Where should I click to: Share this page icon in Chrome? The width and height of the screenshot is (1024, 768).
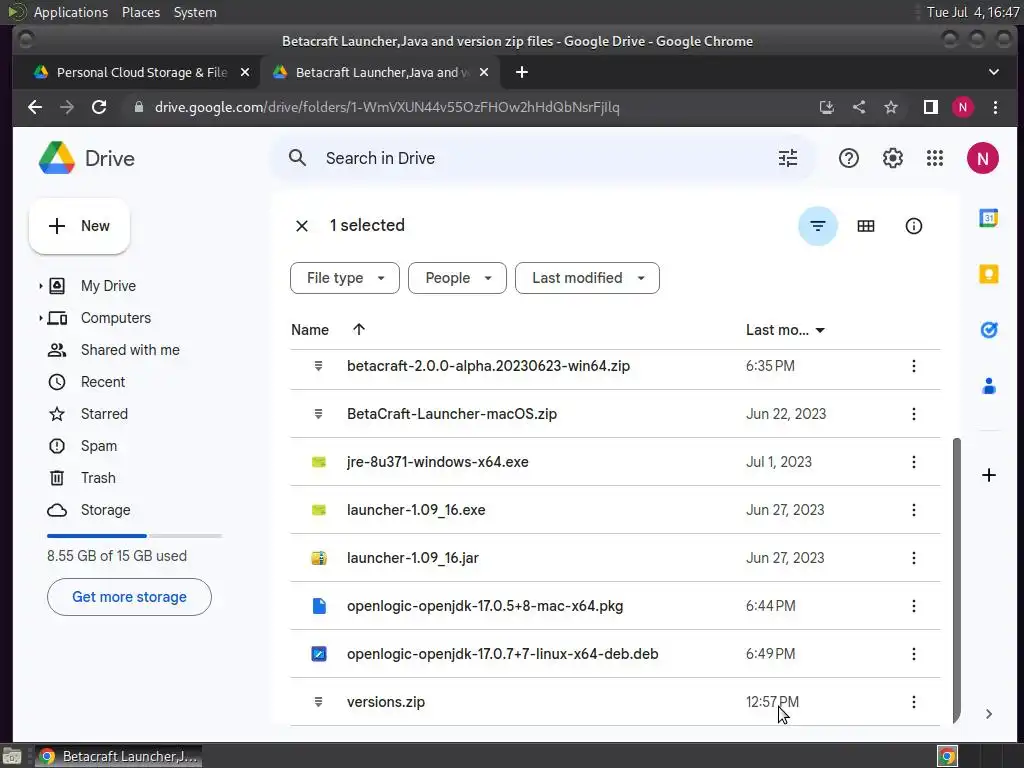click(x=859, y=107)
